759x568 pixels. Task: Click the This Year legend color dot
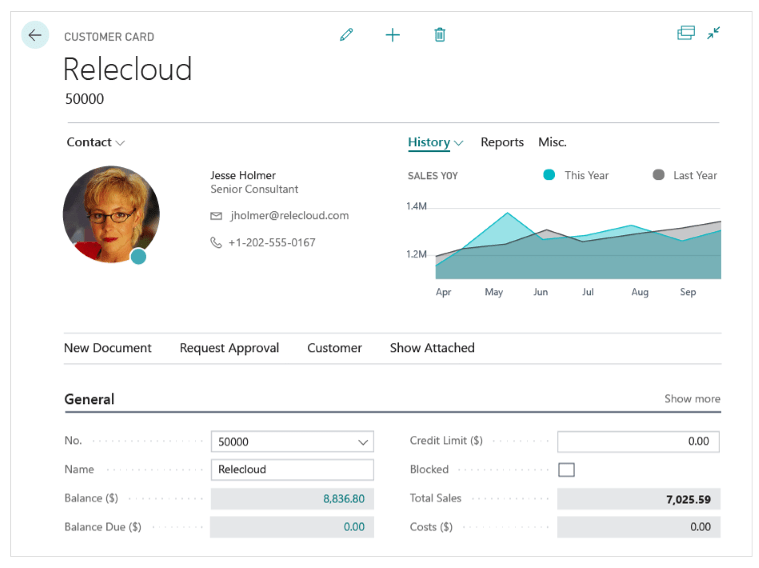tap(549, 175)
